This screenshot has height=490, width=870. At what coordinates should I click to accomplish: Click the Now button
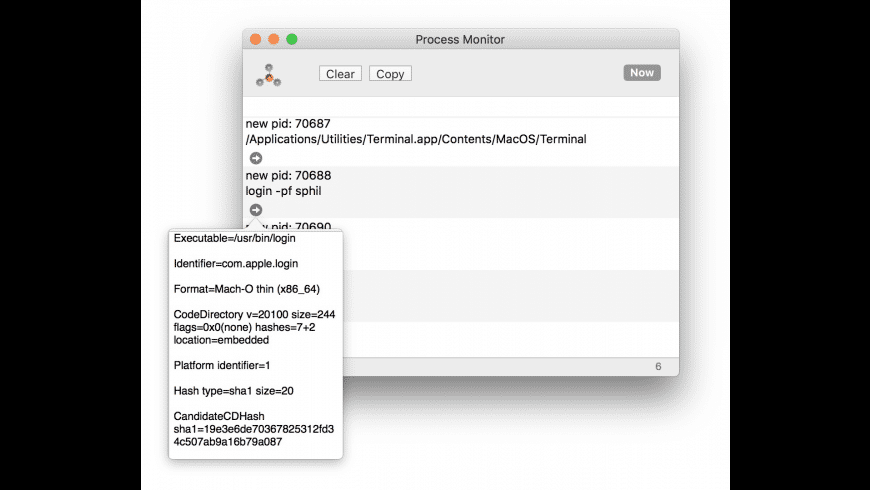tap(642, 73)
